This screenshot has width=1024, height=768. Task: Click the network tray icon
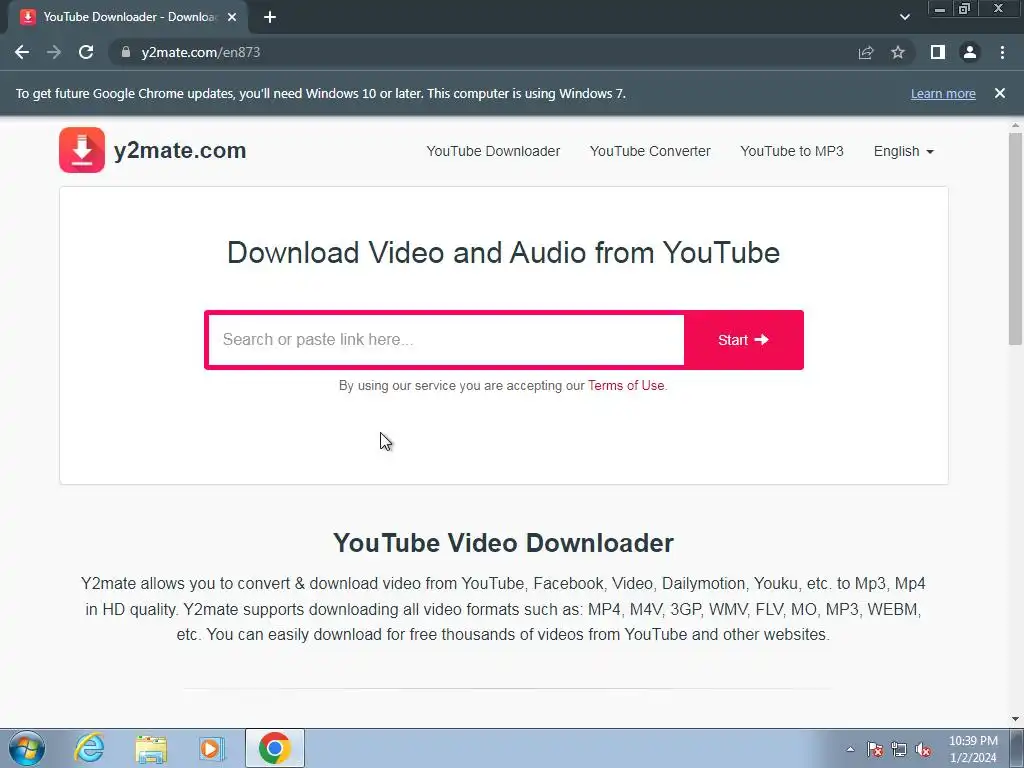click(x=899, y=749)
